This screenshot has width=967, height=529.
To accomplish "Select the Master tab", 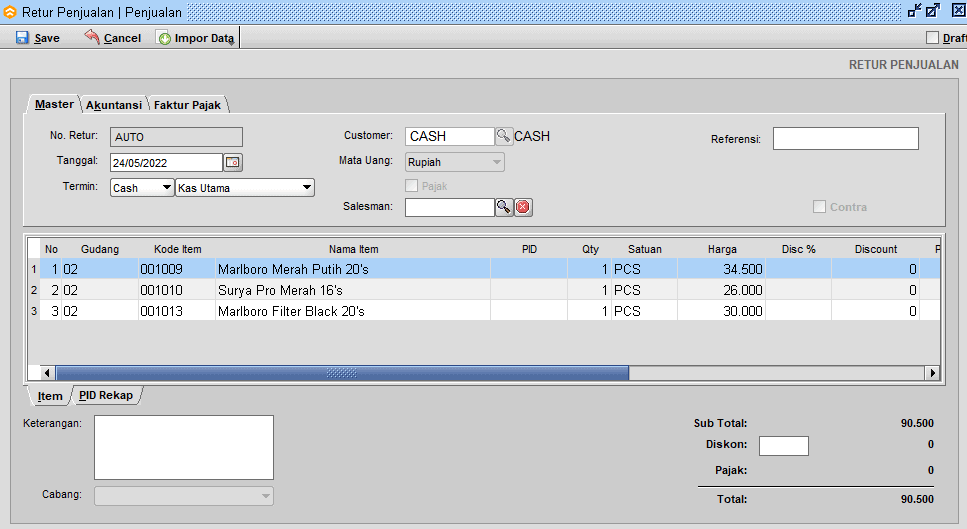I will (54, 104).
